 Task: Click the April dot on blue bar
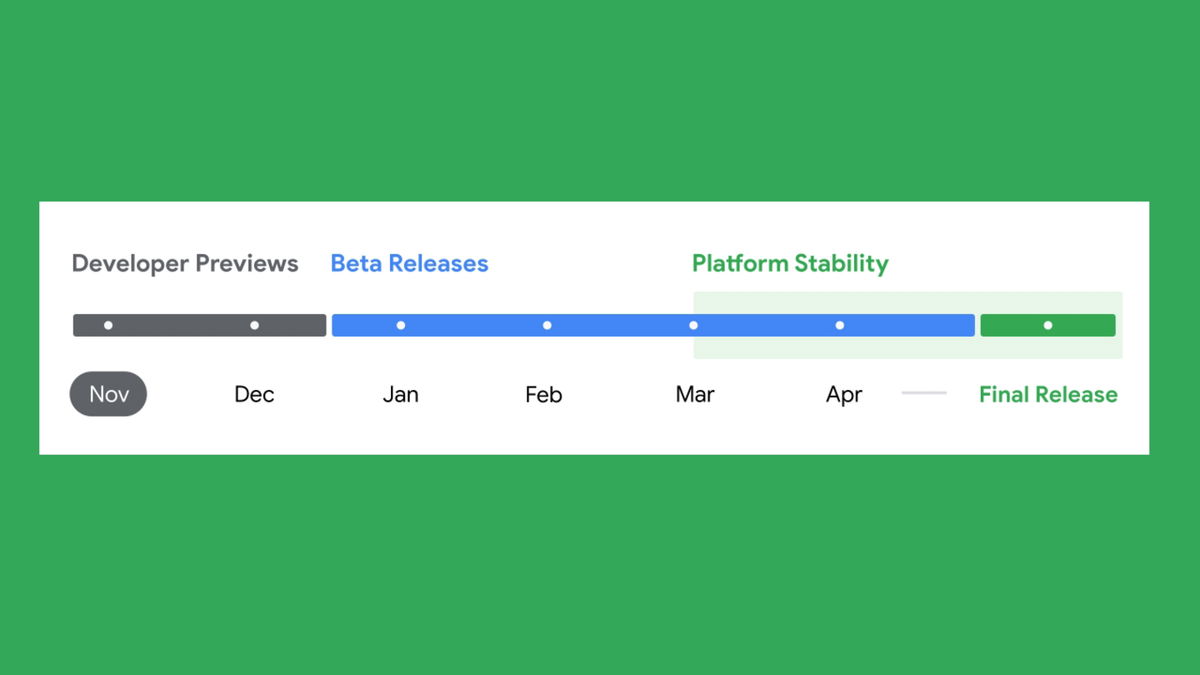click(x=839, y=325)
